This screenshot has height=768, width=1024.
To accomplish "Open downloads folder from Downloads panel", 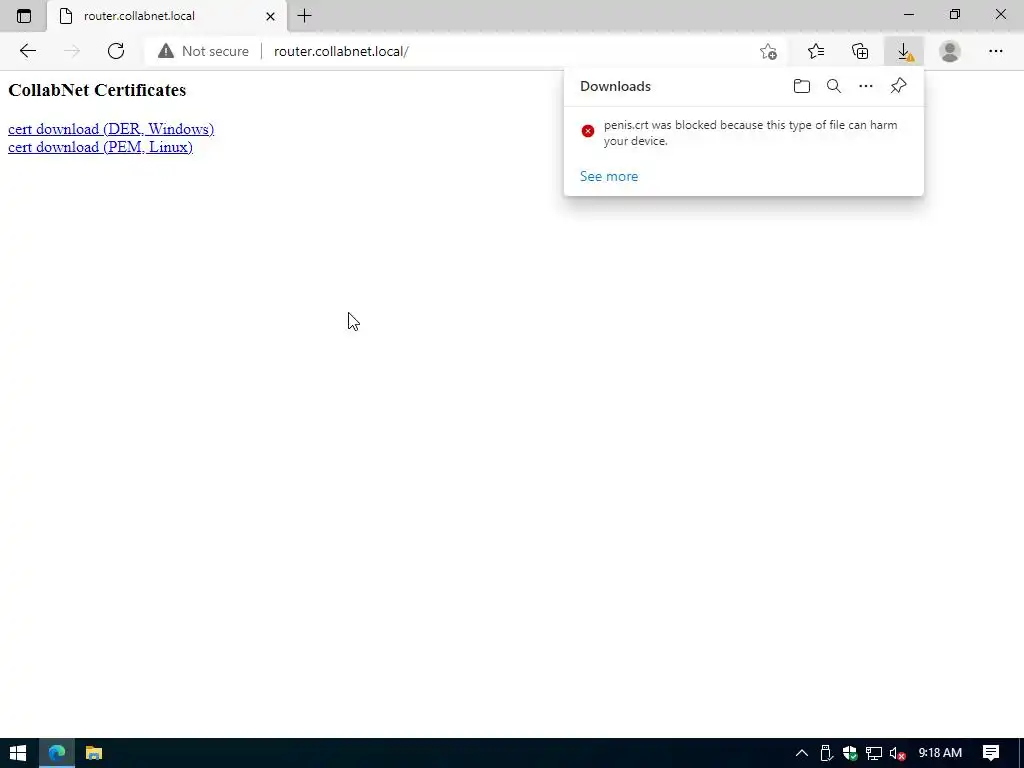I will point(802,86).
